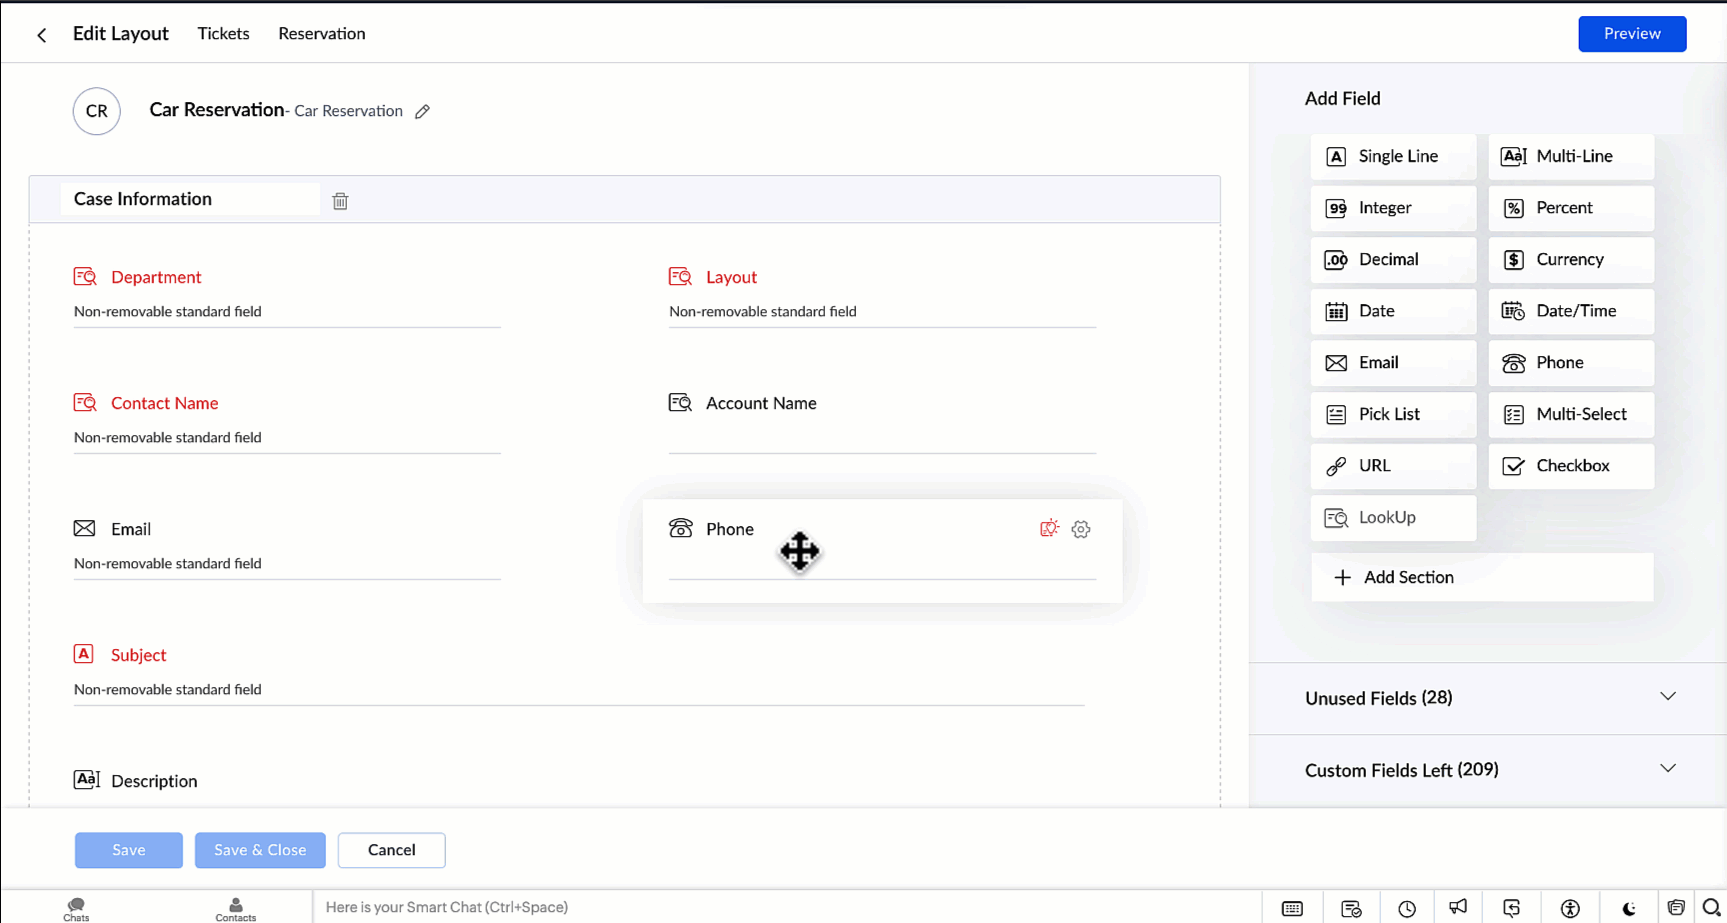Add an Integer field
Image resolution: width=1727 pixels, height=923 pixels.
point(1393,208)
